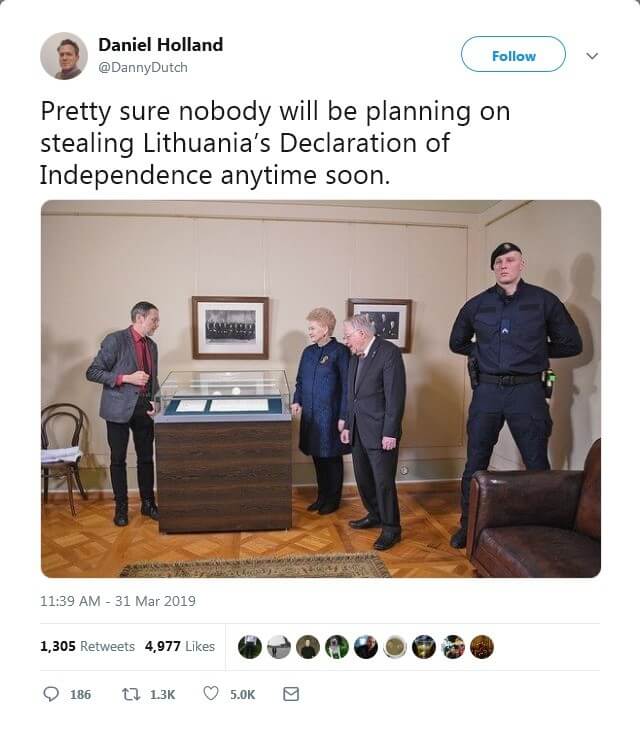Expand the tweet options chevron
The height and width of the screenshot is (731, 640).
(x=592, y=56)
